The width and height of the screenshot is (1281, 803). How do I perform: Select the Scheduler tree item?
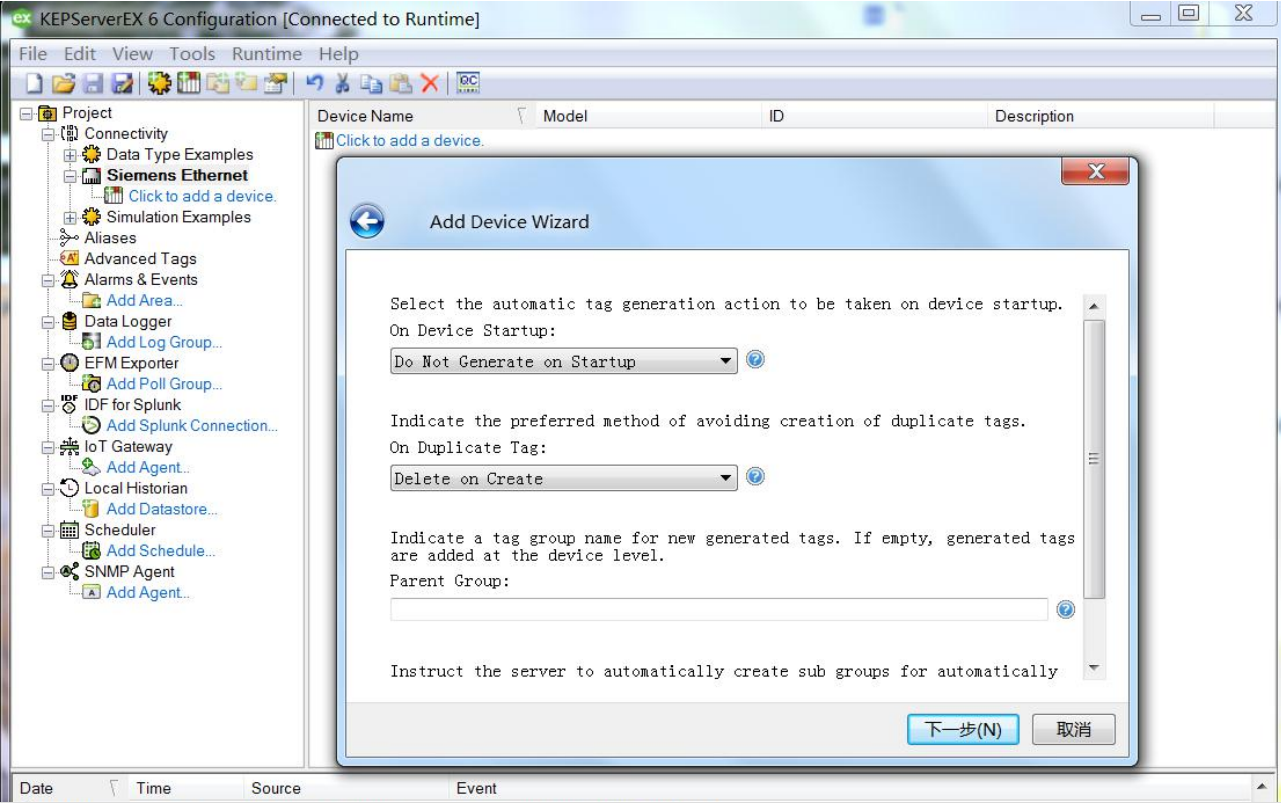click(120, 530)
